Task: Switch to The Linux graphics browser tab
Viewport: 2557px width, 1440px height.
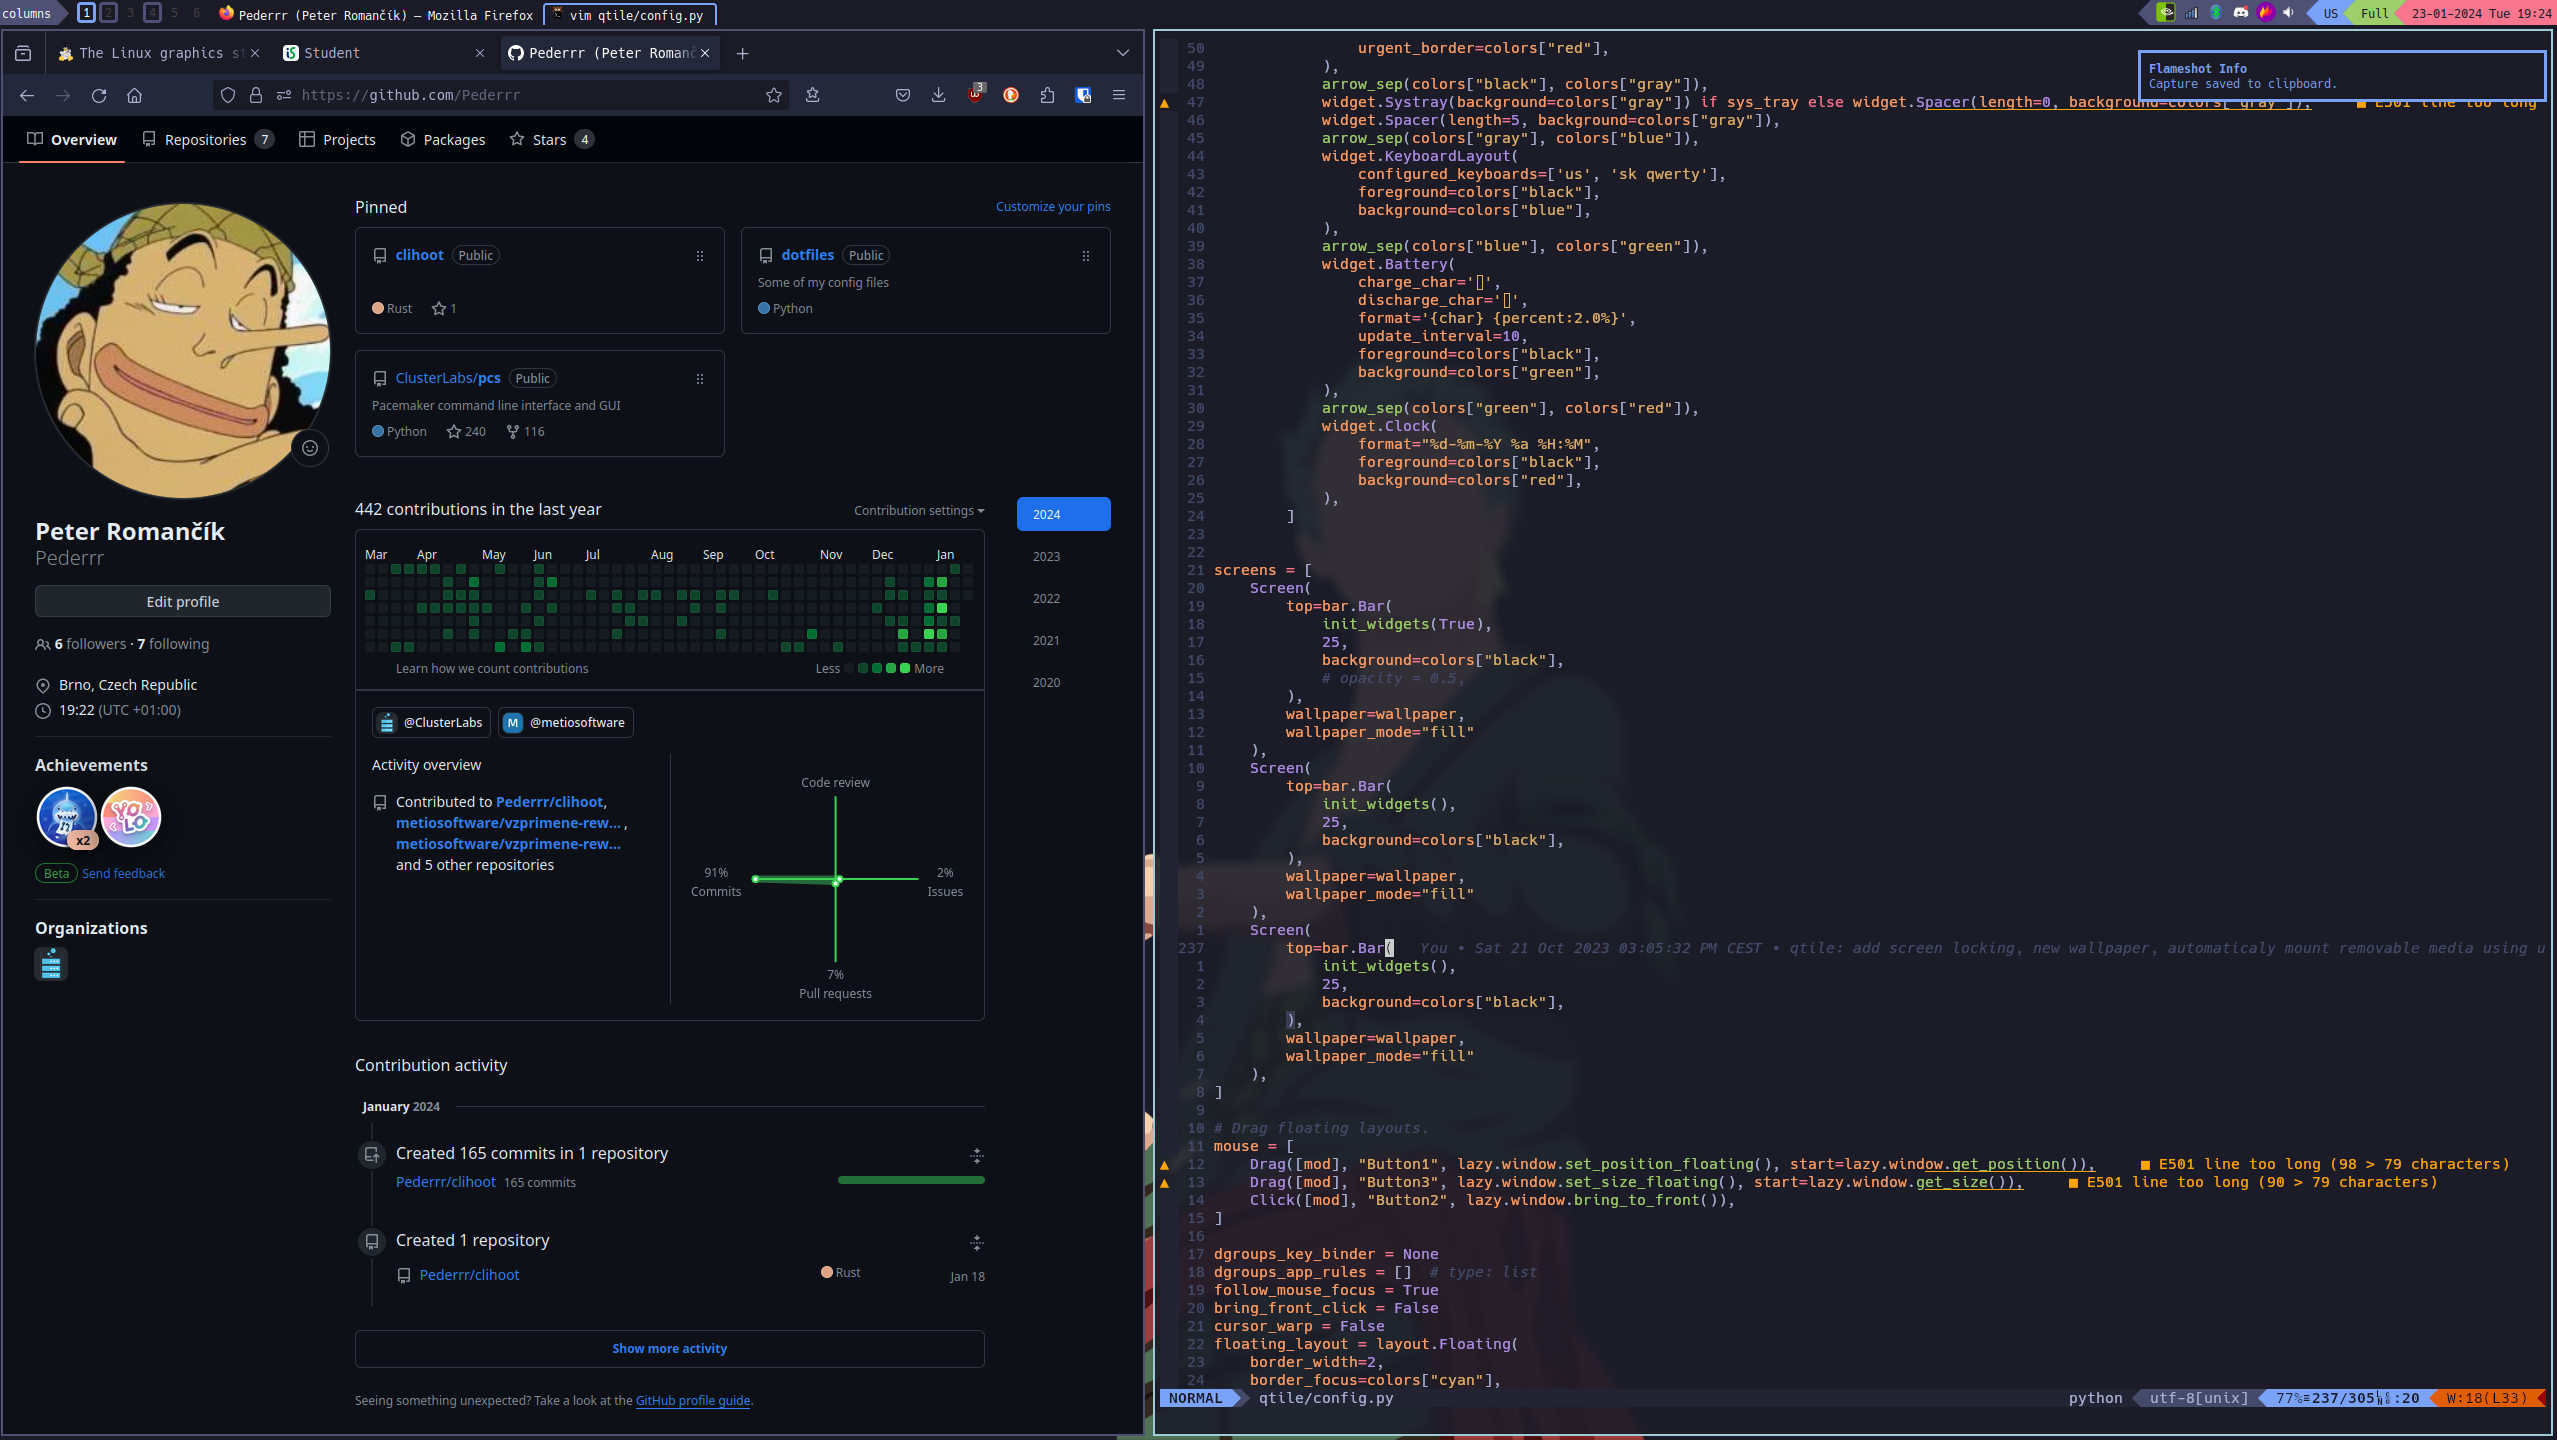Action: (x=160, y=53)
